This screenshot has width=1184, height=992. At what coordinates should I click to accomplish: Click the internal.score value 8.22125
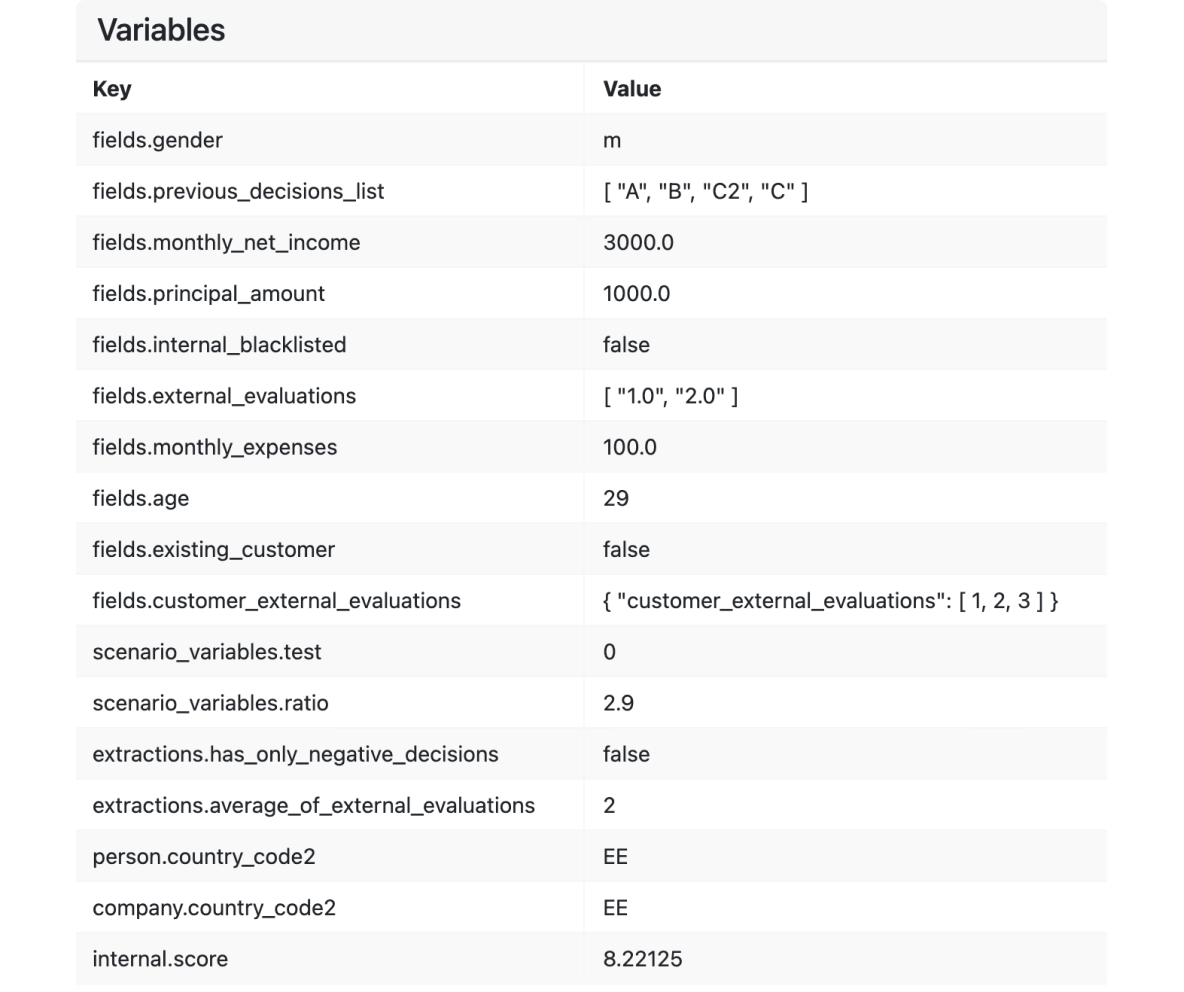click(643, 960)
